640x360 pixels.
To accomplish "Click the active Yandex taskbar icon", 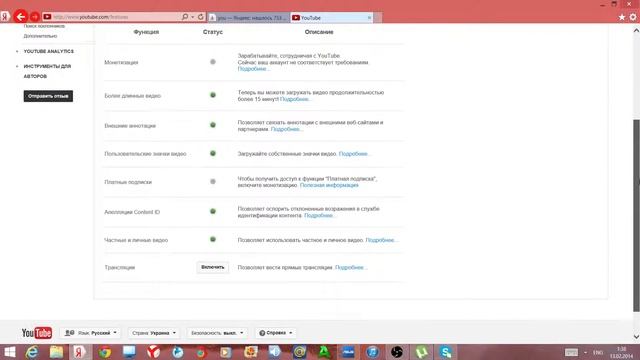I will tap(80, 352).
